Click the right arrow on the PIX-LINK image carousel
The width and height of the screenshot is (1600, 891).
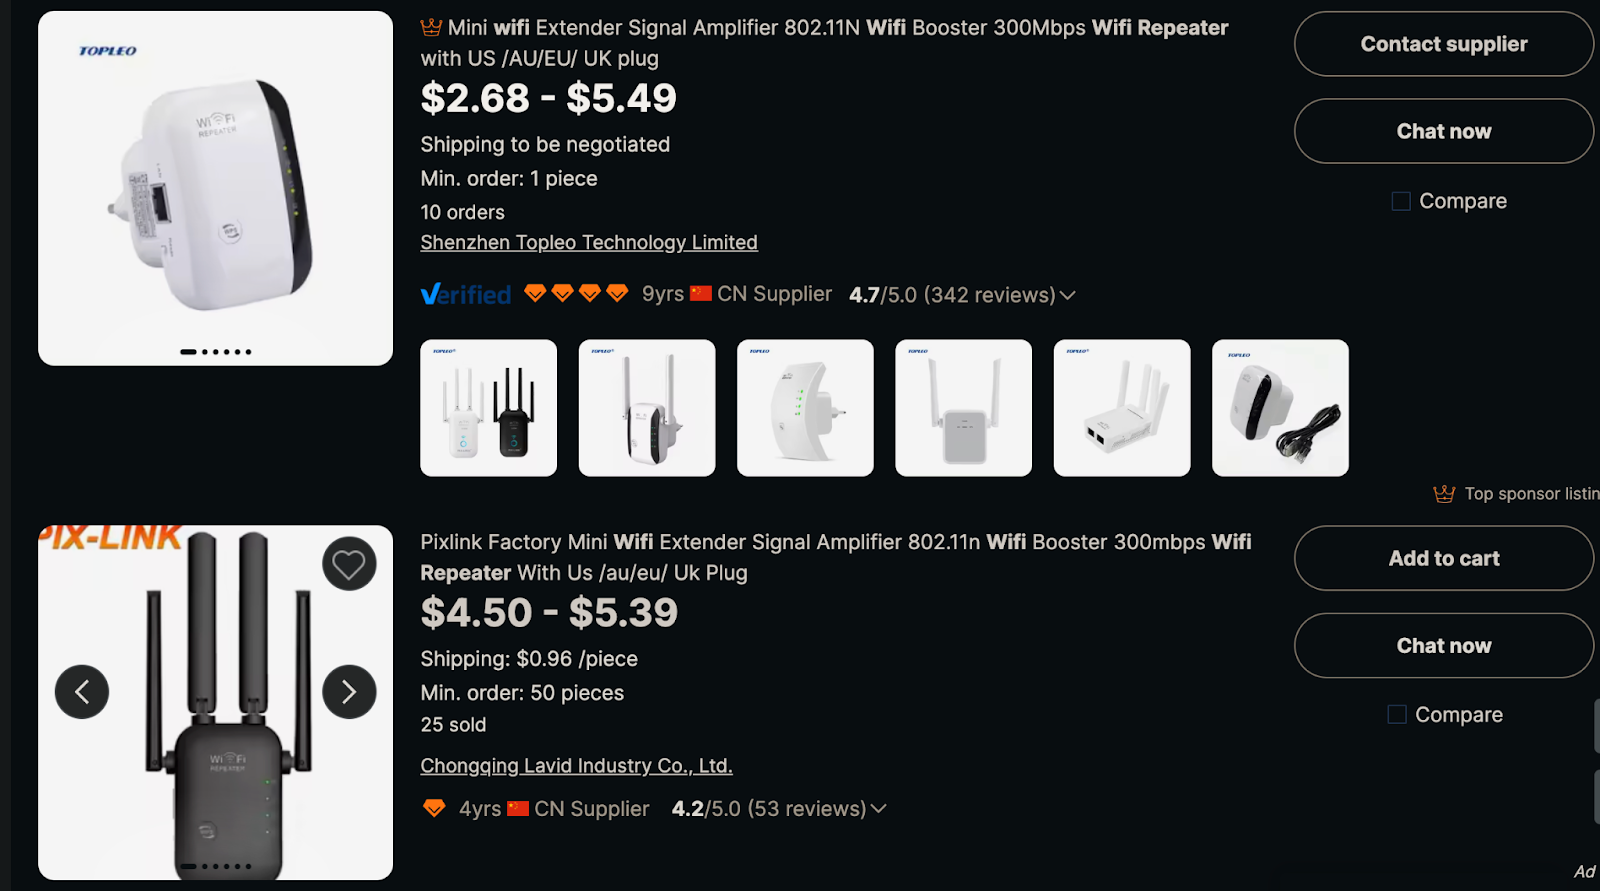[349, 691]
